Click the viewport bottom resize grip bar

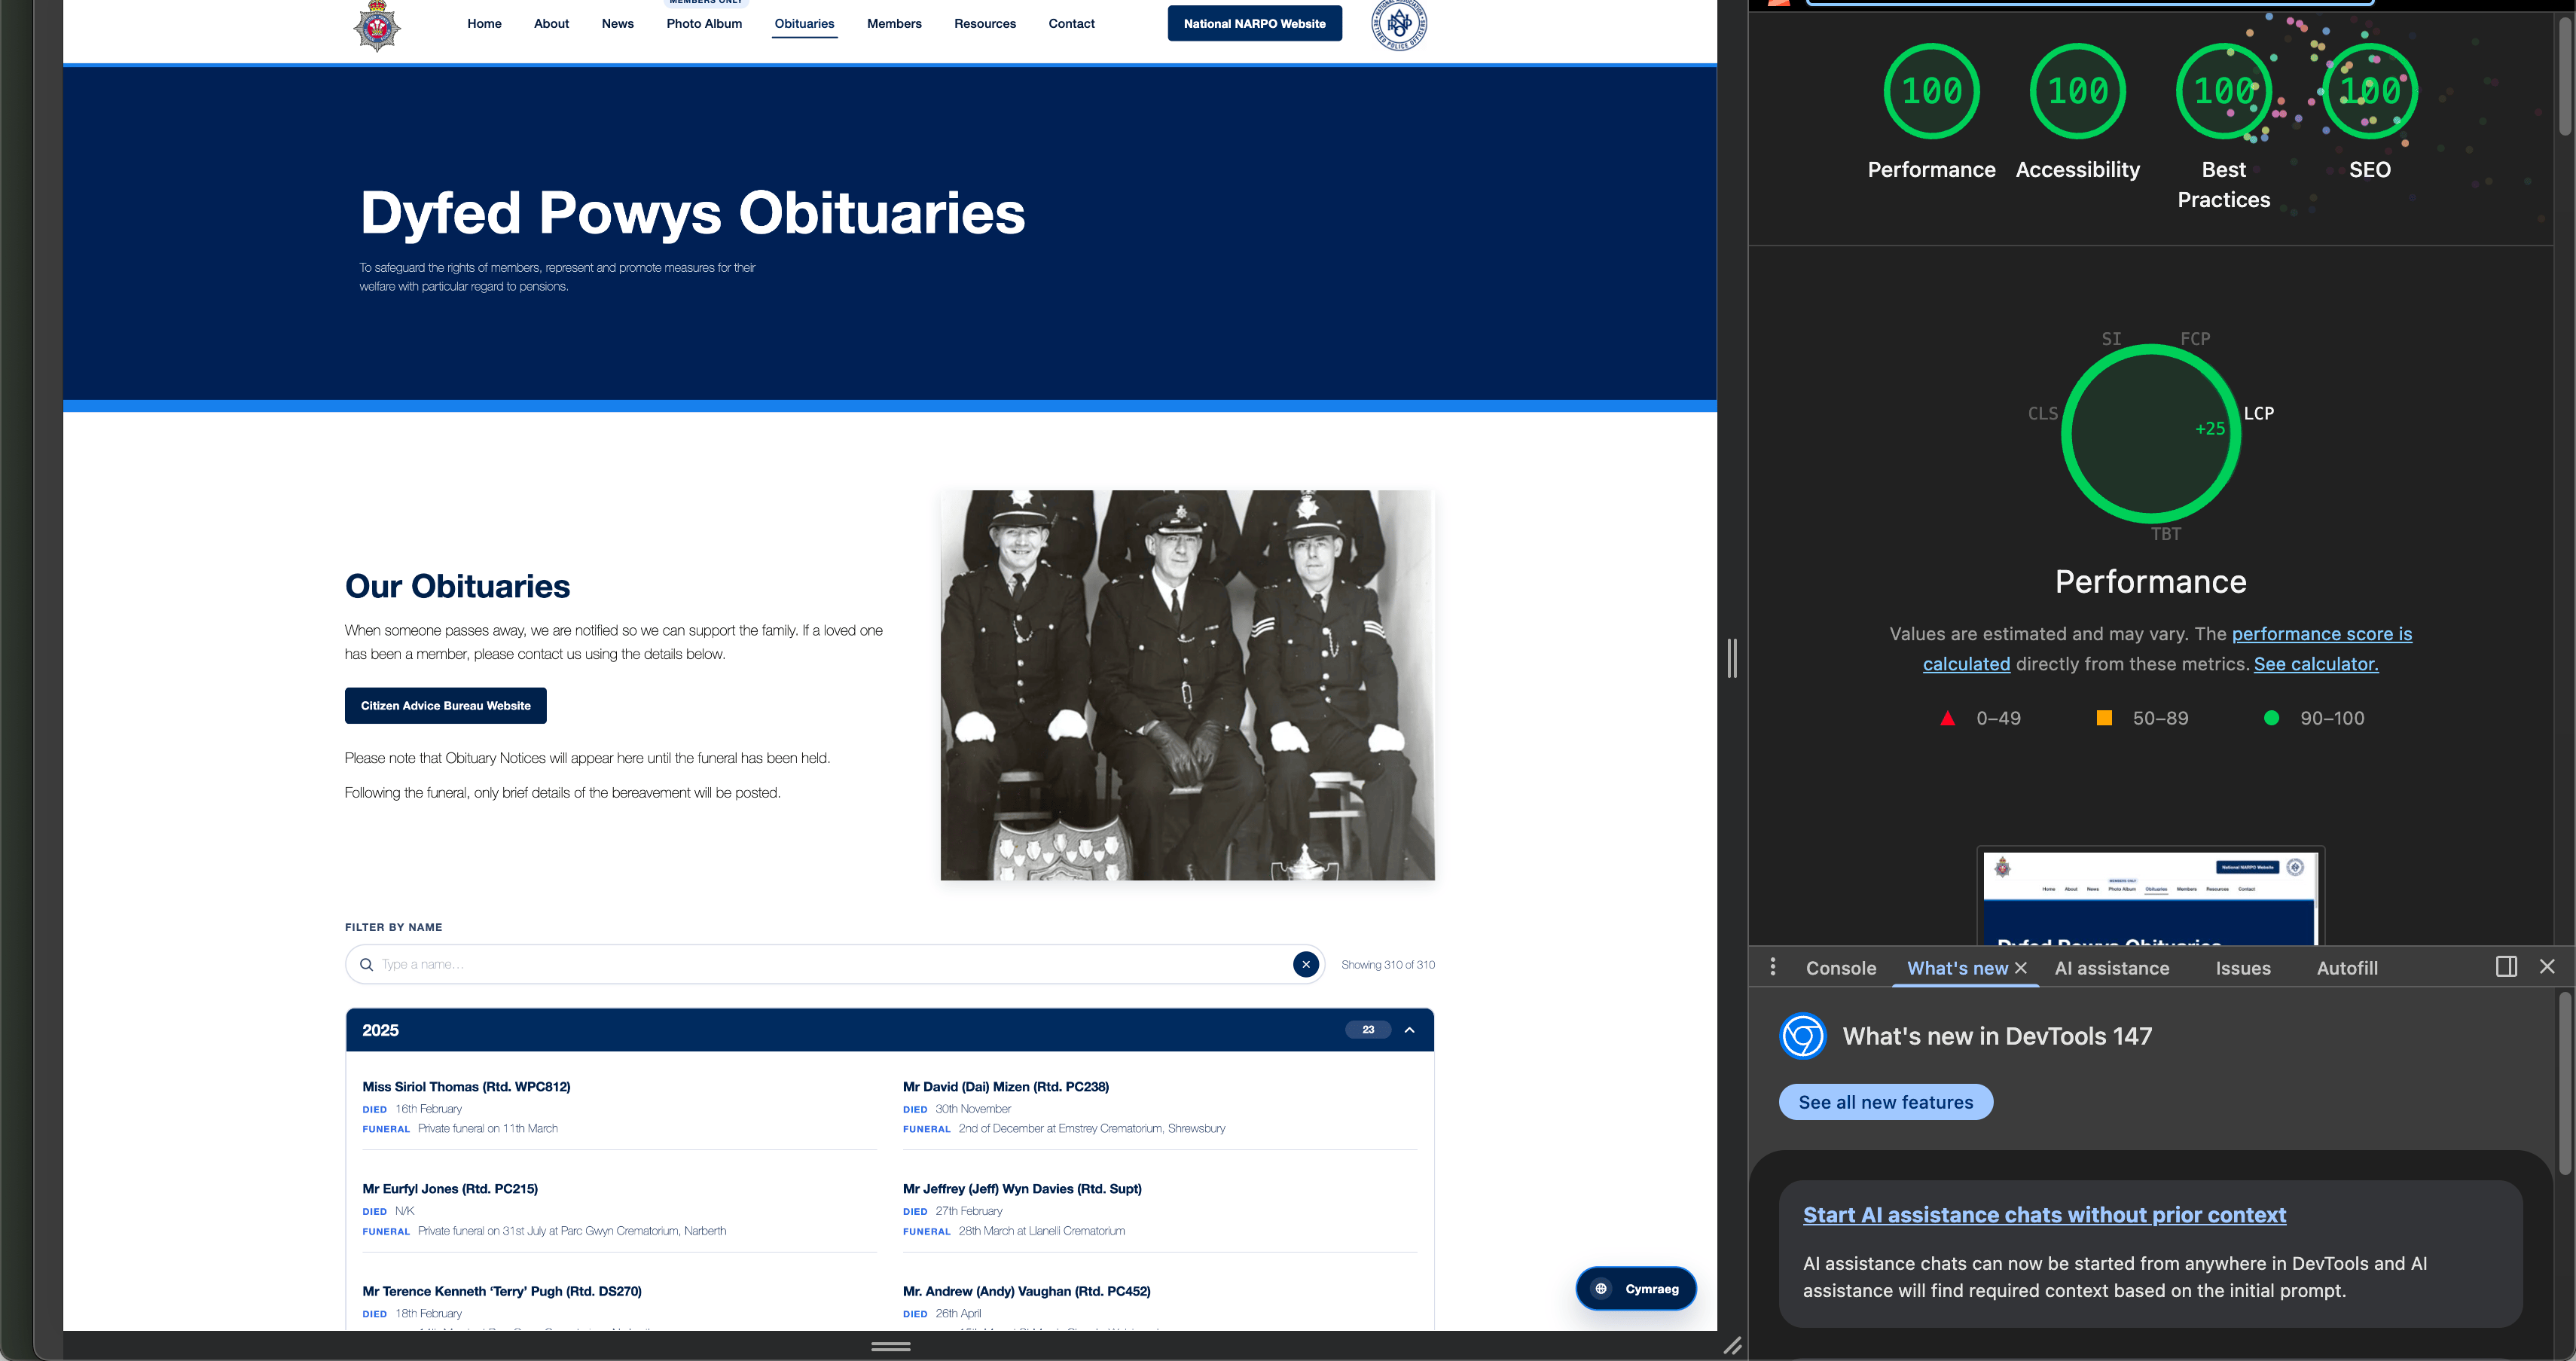click(890, 1346)
